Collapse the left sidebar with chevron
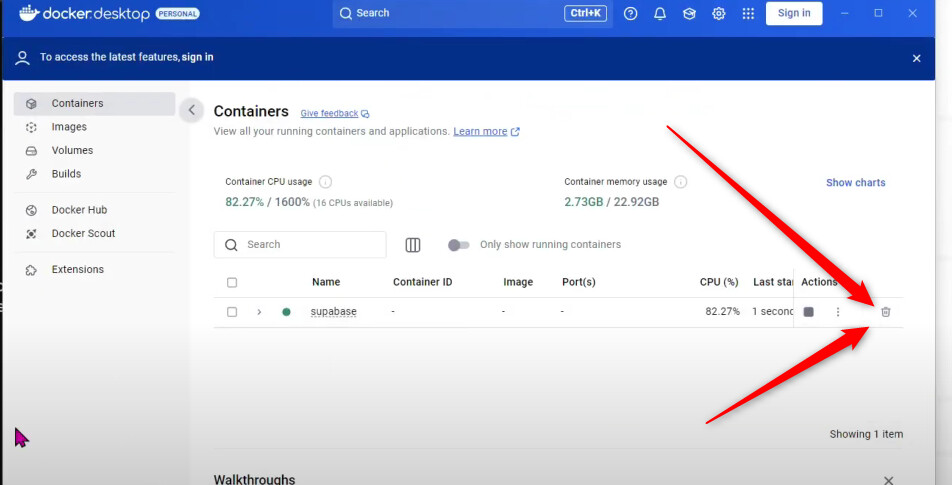 tap(191, 111)
